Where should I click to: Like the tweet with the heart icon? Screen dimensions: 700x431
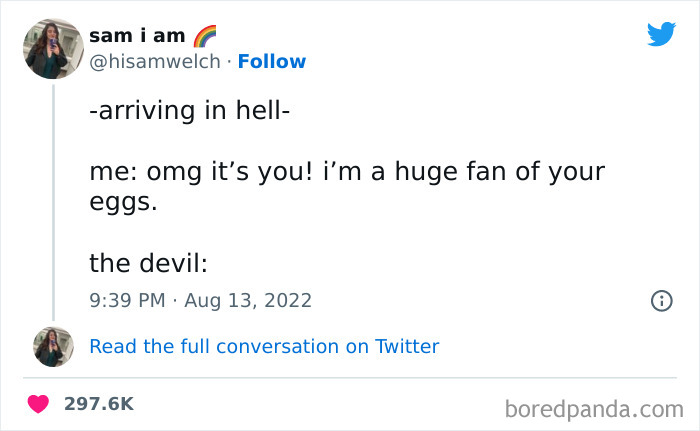(38, 404)
